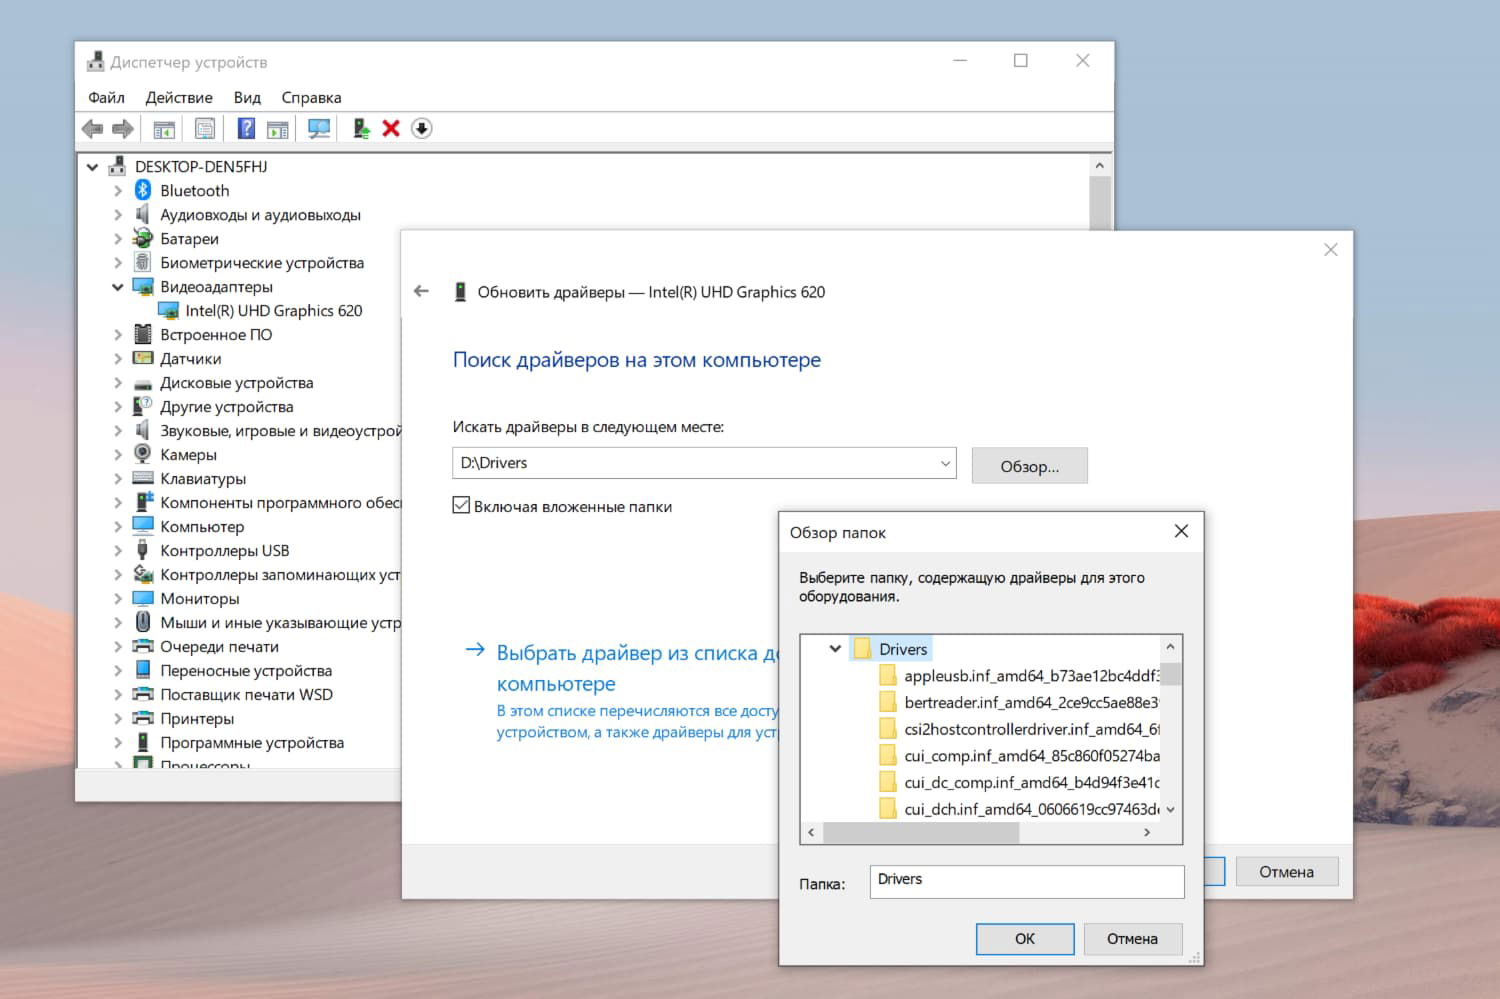Expand the Аудиовходы и аудиовыходы category
The image size is (1500, 999).
[118, 215]
